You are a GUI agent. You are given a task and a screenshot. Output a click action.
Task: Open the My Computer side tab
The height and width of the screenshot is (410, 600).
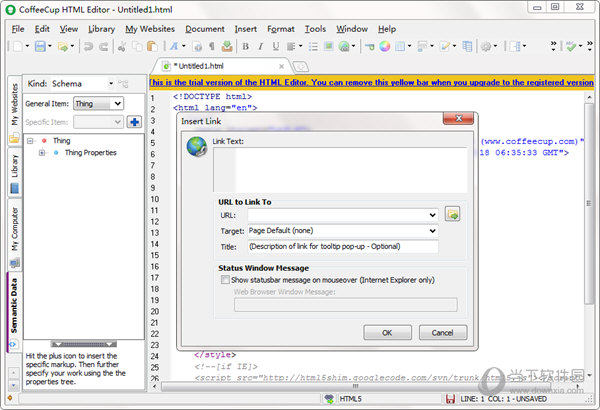(x=14, y=235)
